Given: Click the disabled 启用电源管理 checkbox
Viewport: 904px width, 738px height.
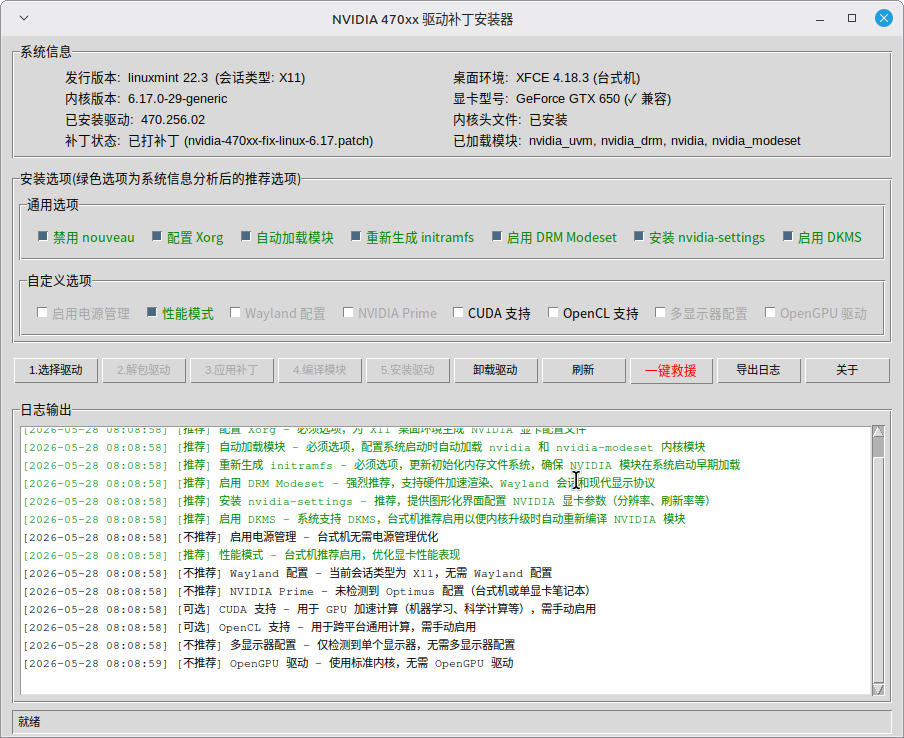Looking at the screenshot, I should (42, 312).
